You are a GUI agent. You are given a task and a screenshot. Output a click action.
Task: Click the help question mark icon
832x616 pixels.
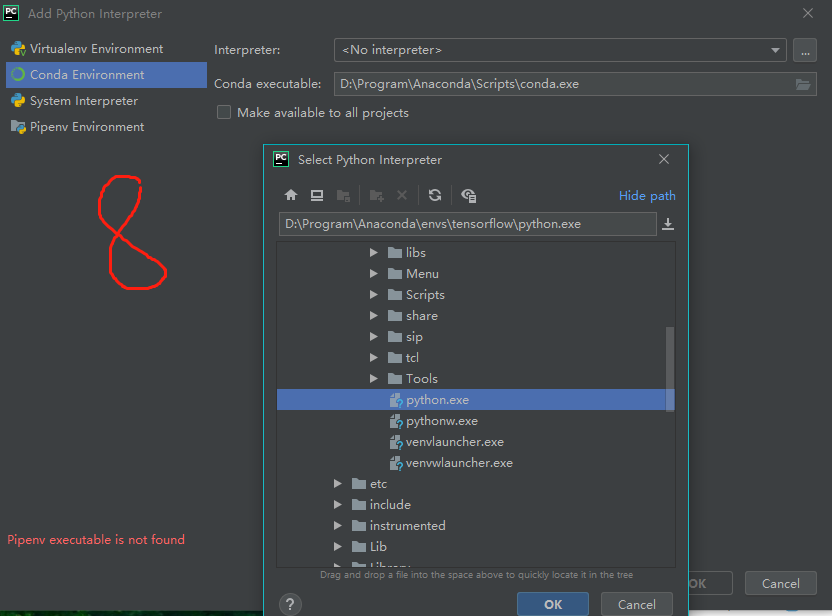pyautogui.click(x=290, y=603)
